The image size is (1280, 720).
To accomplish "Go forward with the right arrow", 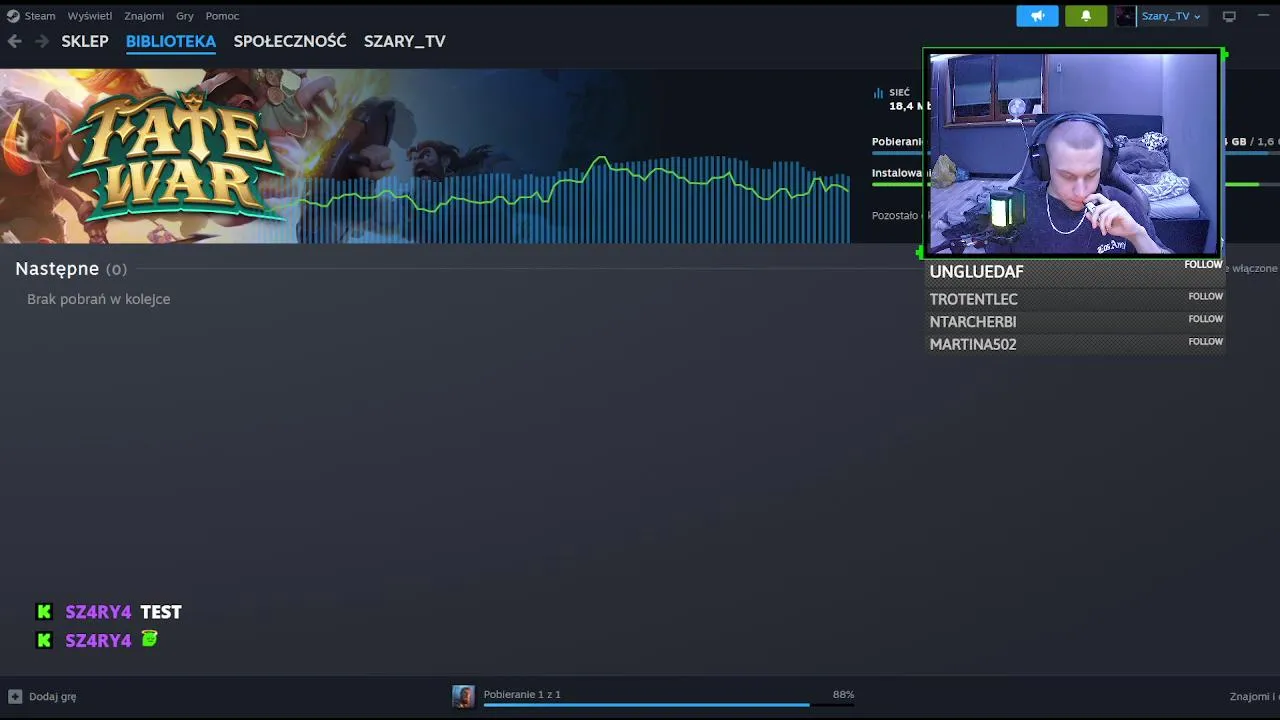I will pos(42,41).
